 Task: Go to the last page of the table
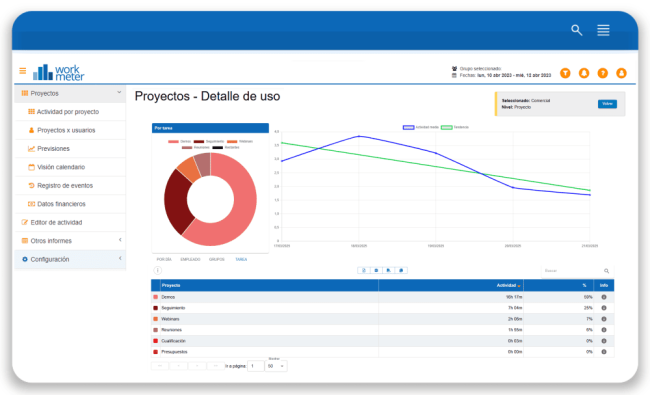(216, 366)
